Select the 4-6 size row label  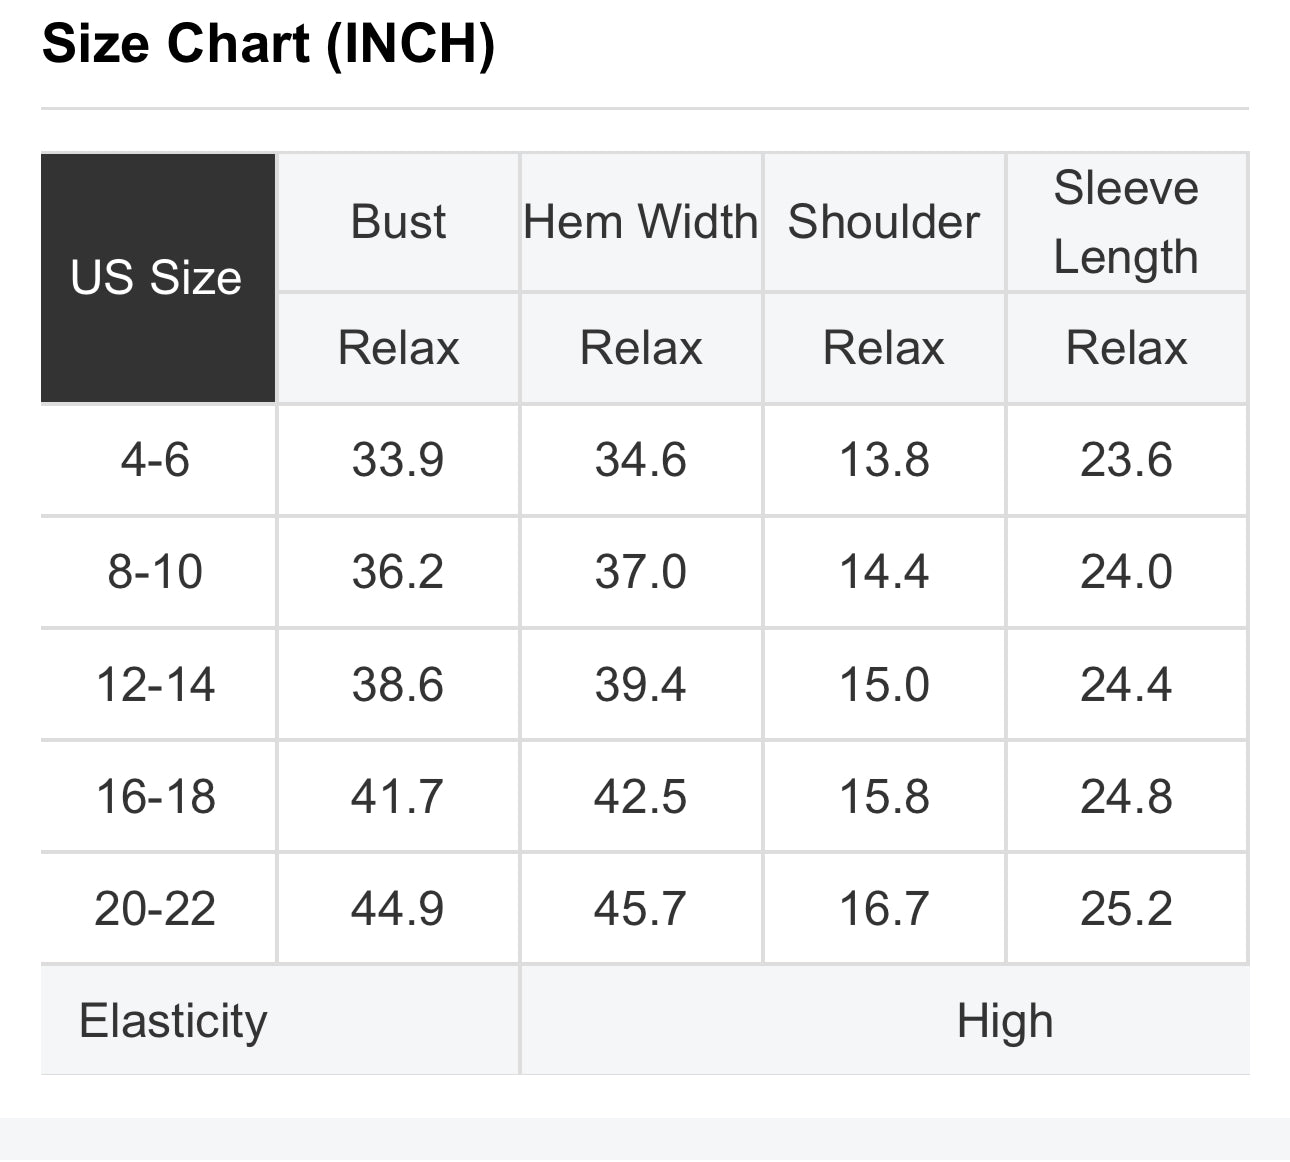pos(158,460)
